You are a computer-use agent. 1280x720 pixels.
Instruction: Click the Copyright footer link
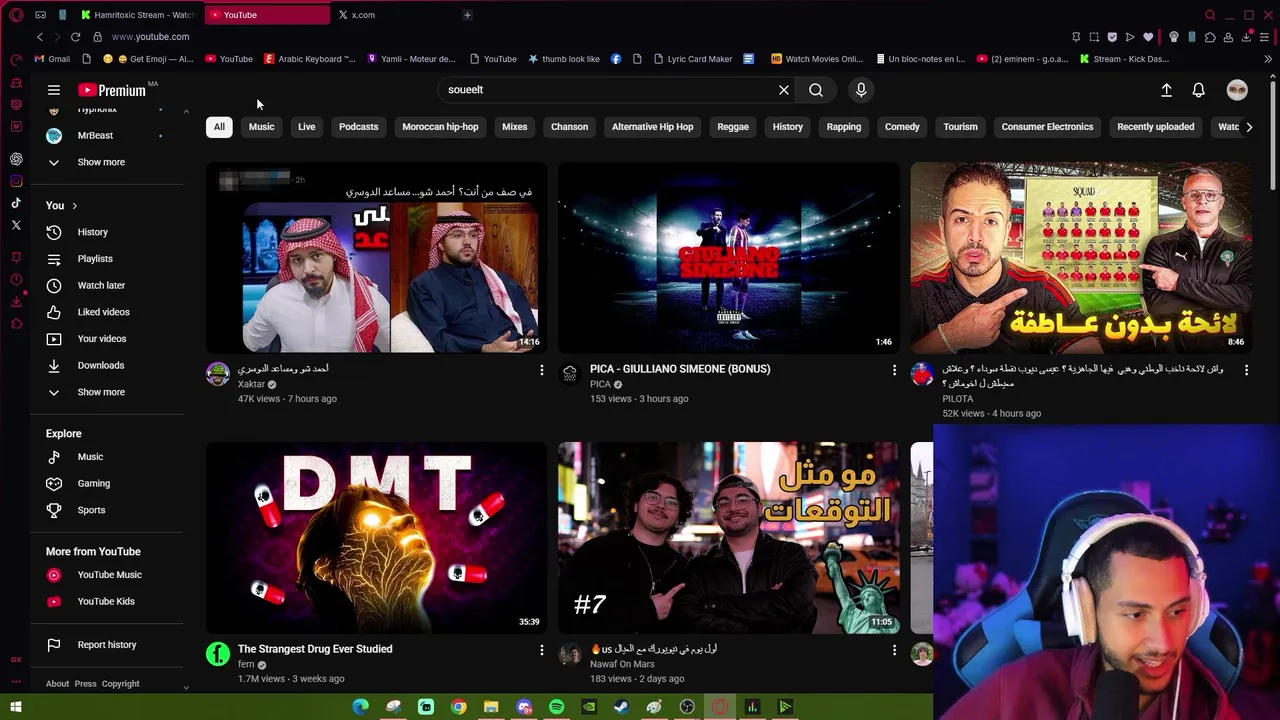[x=120, y=684]
